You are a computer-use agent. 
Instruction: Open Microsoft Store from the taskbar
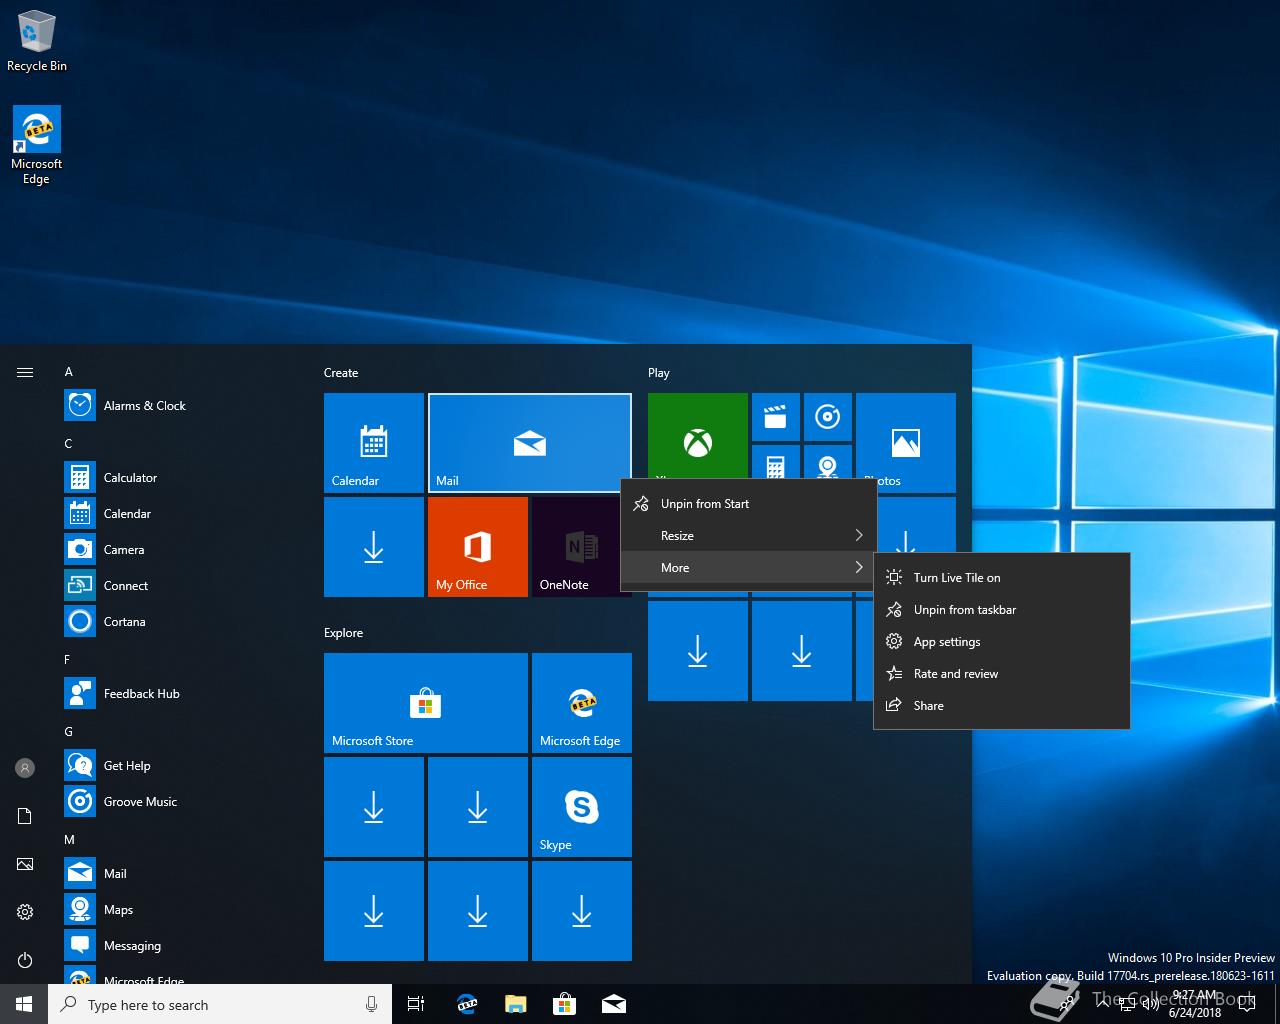click(x=565, y=1004)
